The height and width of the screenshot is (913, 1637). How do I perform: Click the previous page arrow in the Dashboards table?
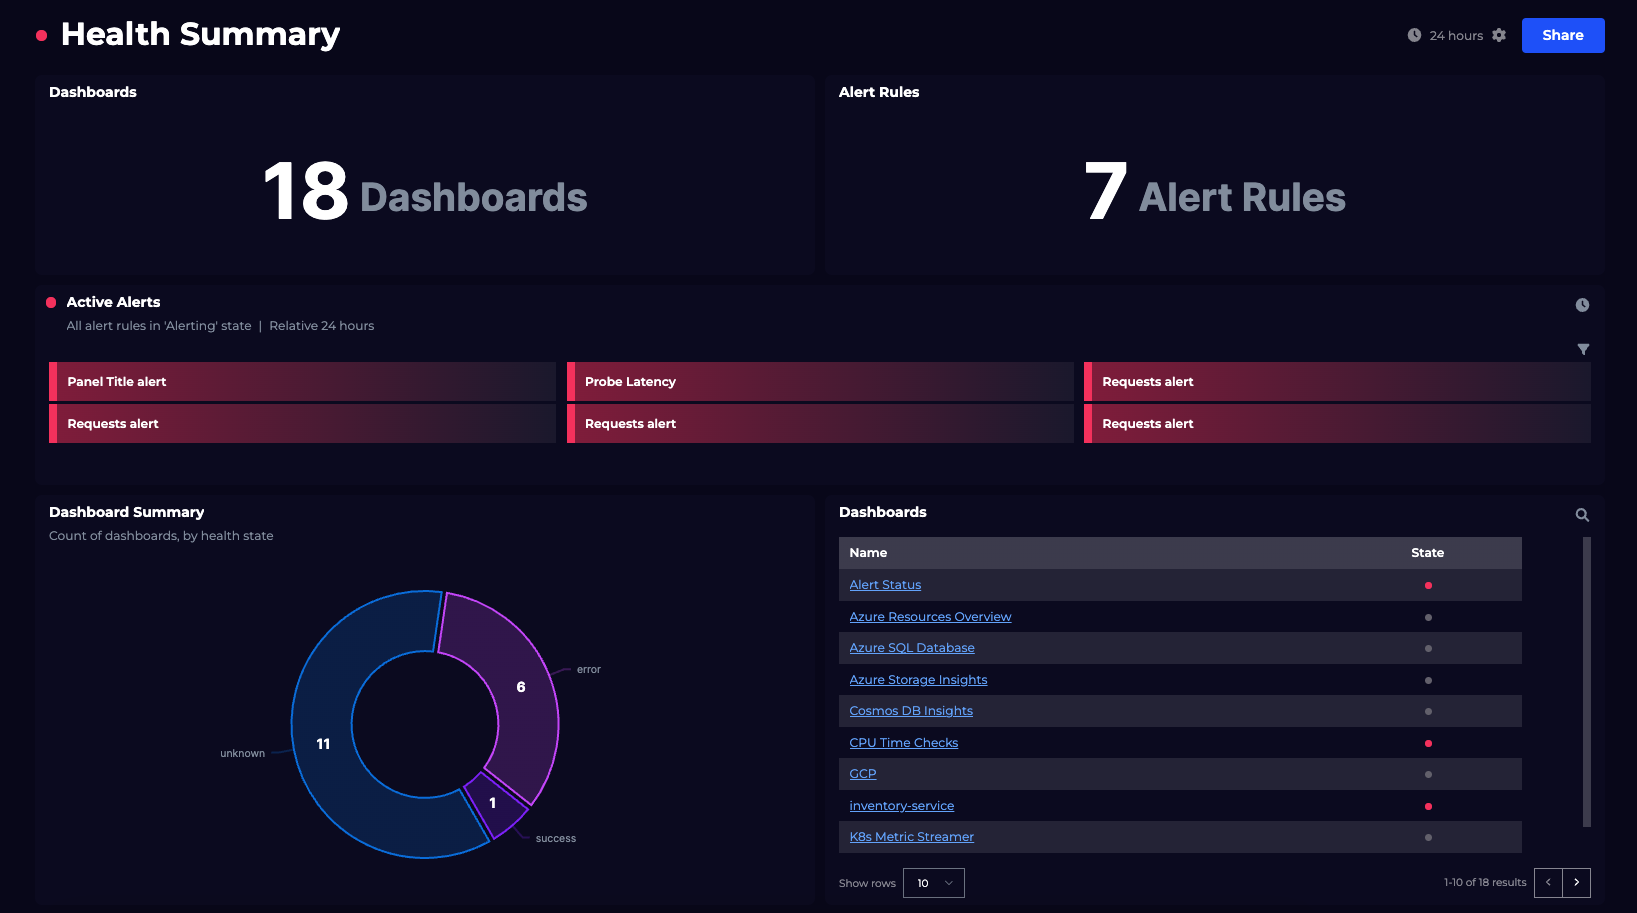pyautogui.click(x=1547, y=882)
